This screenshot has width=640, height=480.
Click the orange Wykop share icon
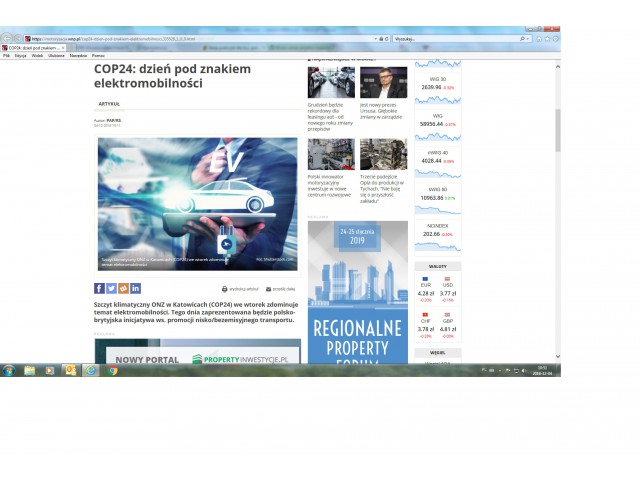(123, 288)
